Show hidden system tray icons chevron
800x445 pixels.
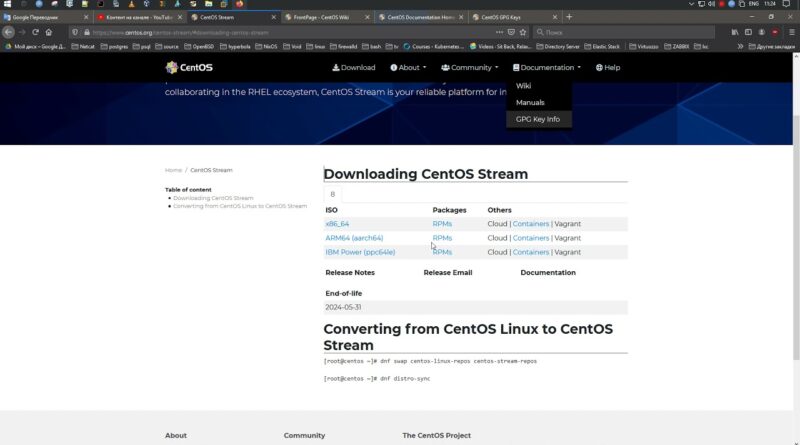coord(691,4)
